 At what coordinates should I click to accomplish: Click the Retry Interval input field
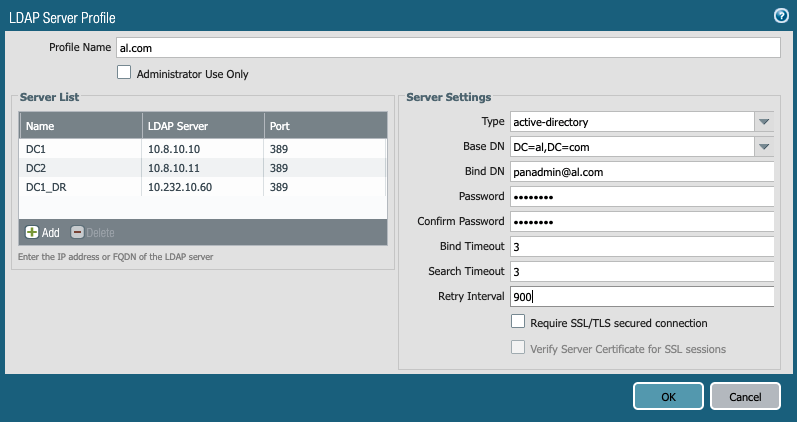coord(642,297)
